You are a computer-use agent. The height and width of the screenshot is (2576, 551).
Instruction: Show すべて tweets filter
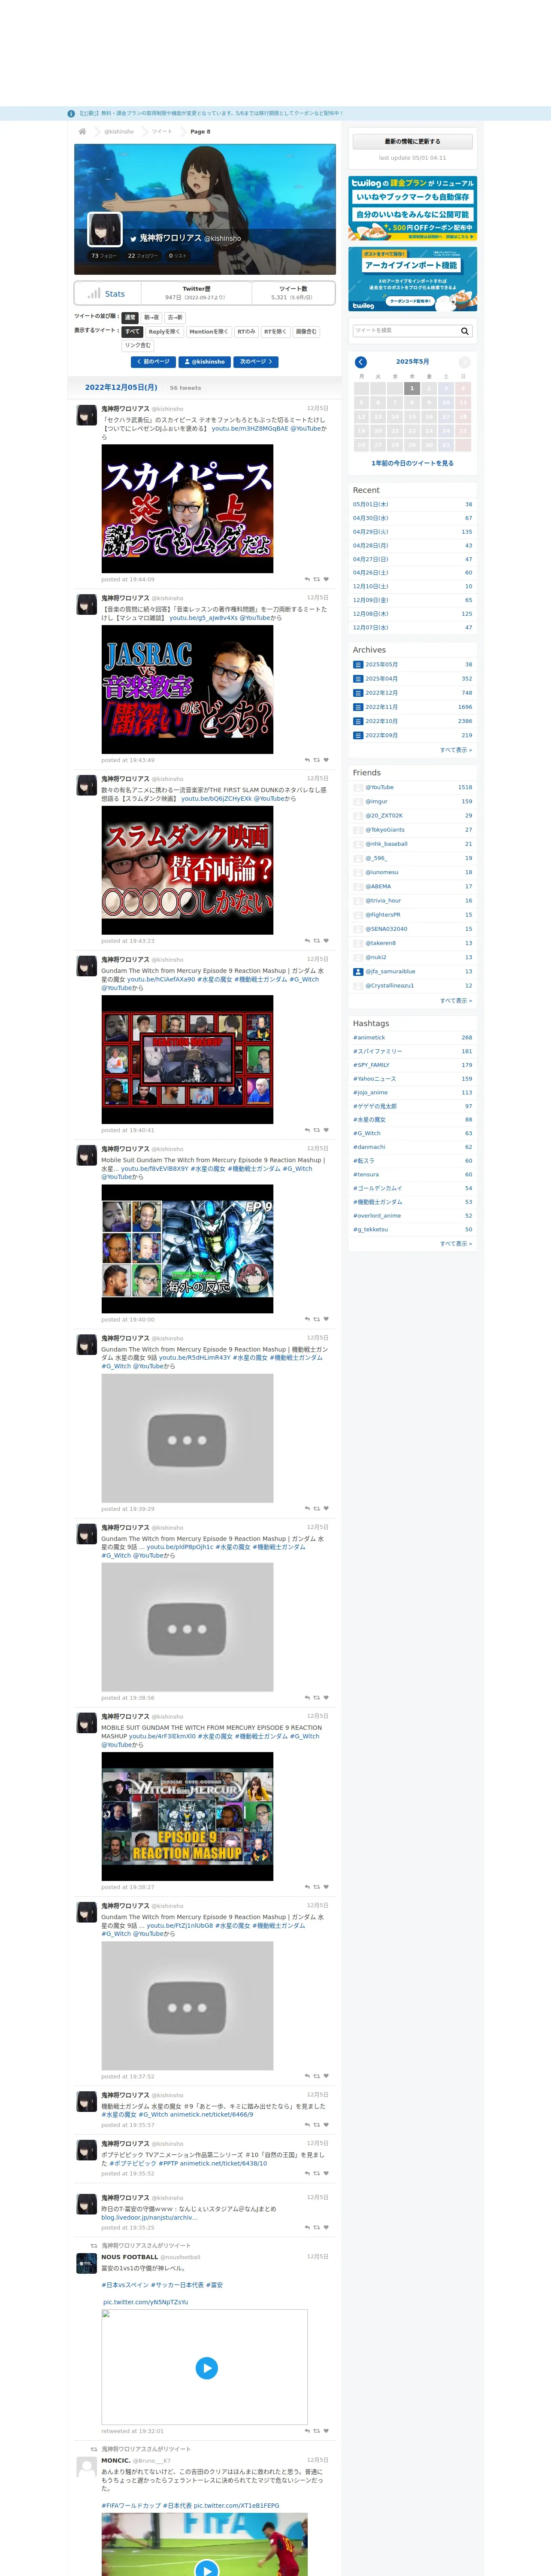[133, 331]
